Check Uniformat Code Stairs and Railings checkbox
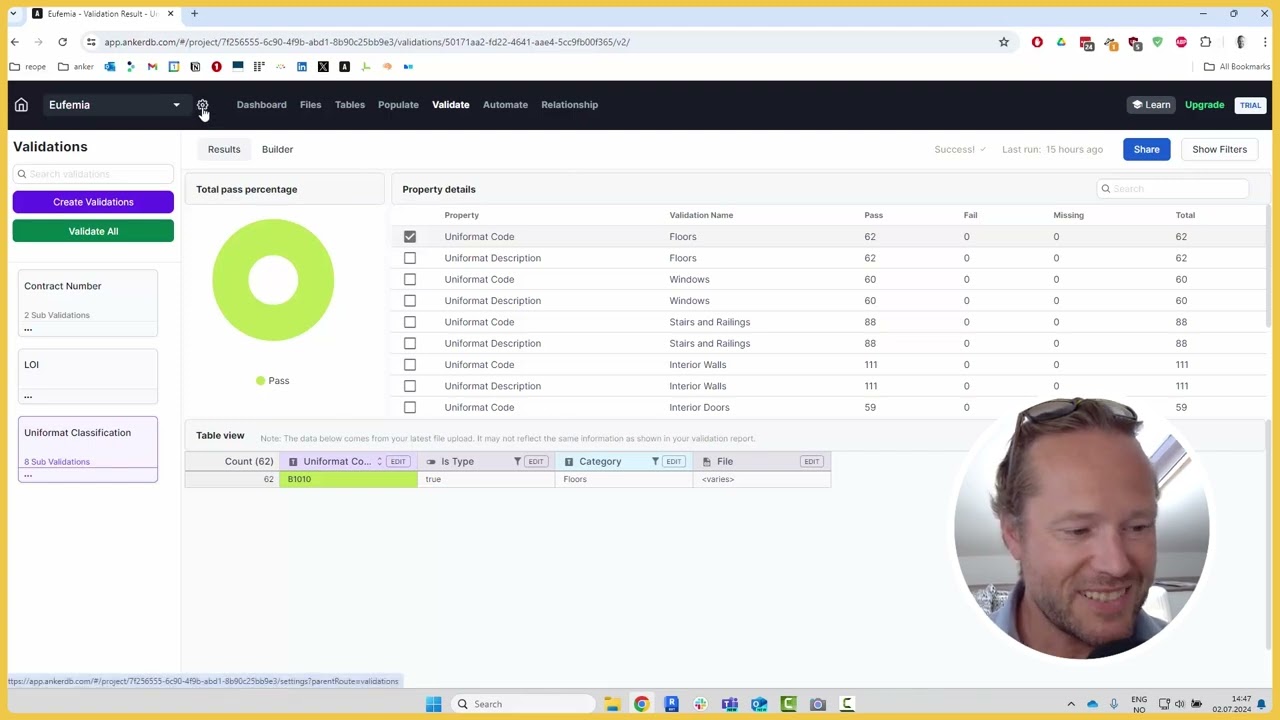Viewport: 1280px width, 720px height. click(410, 322)
